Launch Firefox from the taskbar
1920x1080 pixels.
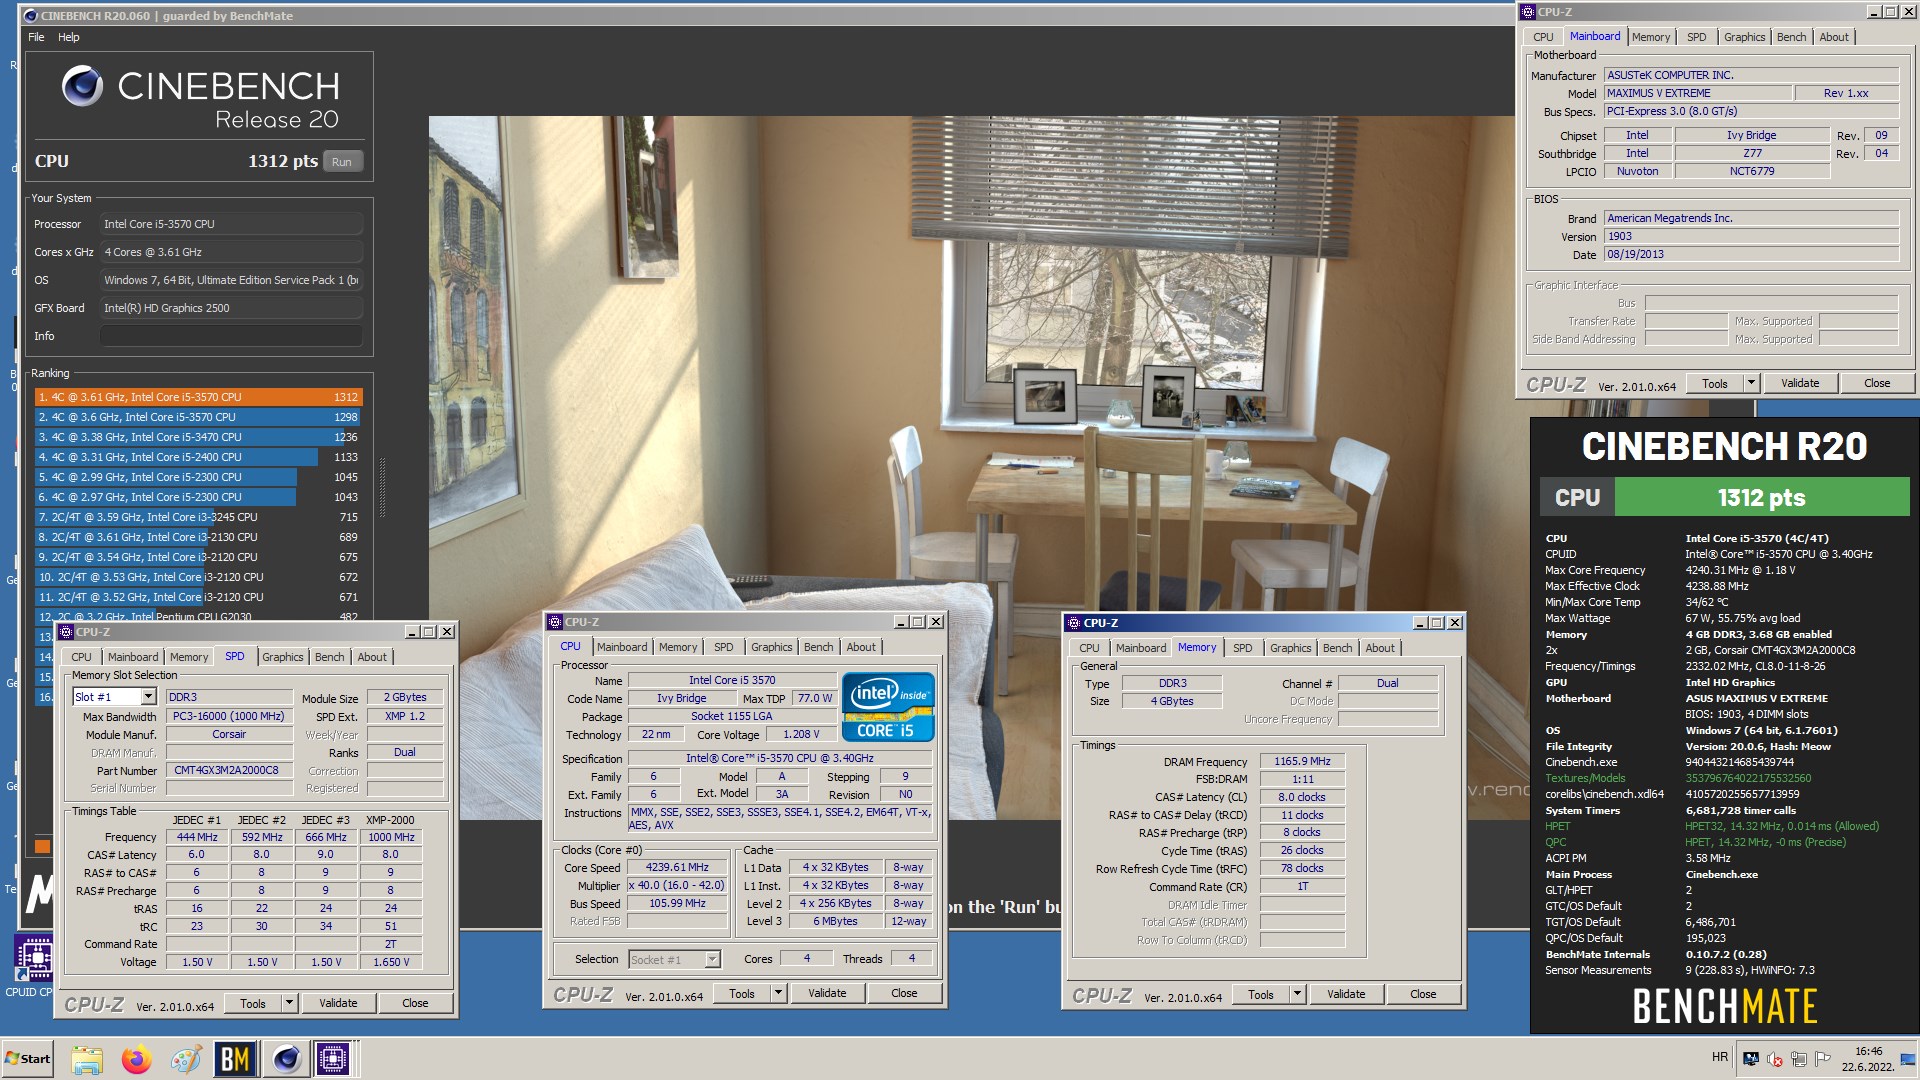click(x=136, y=1059)
